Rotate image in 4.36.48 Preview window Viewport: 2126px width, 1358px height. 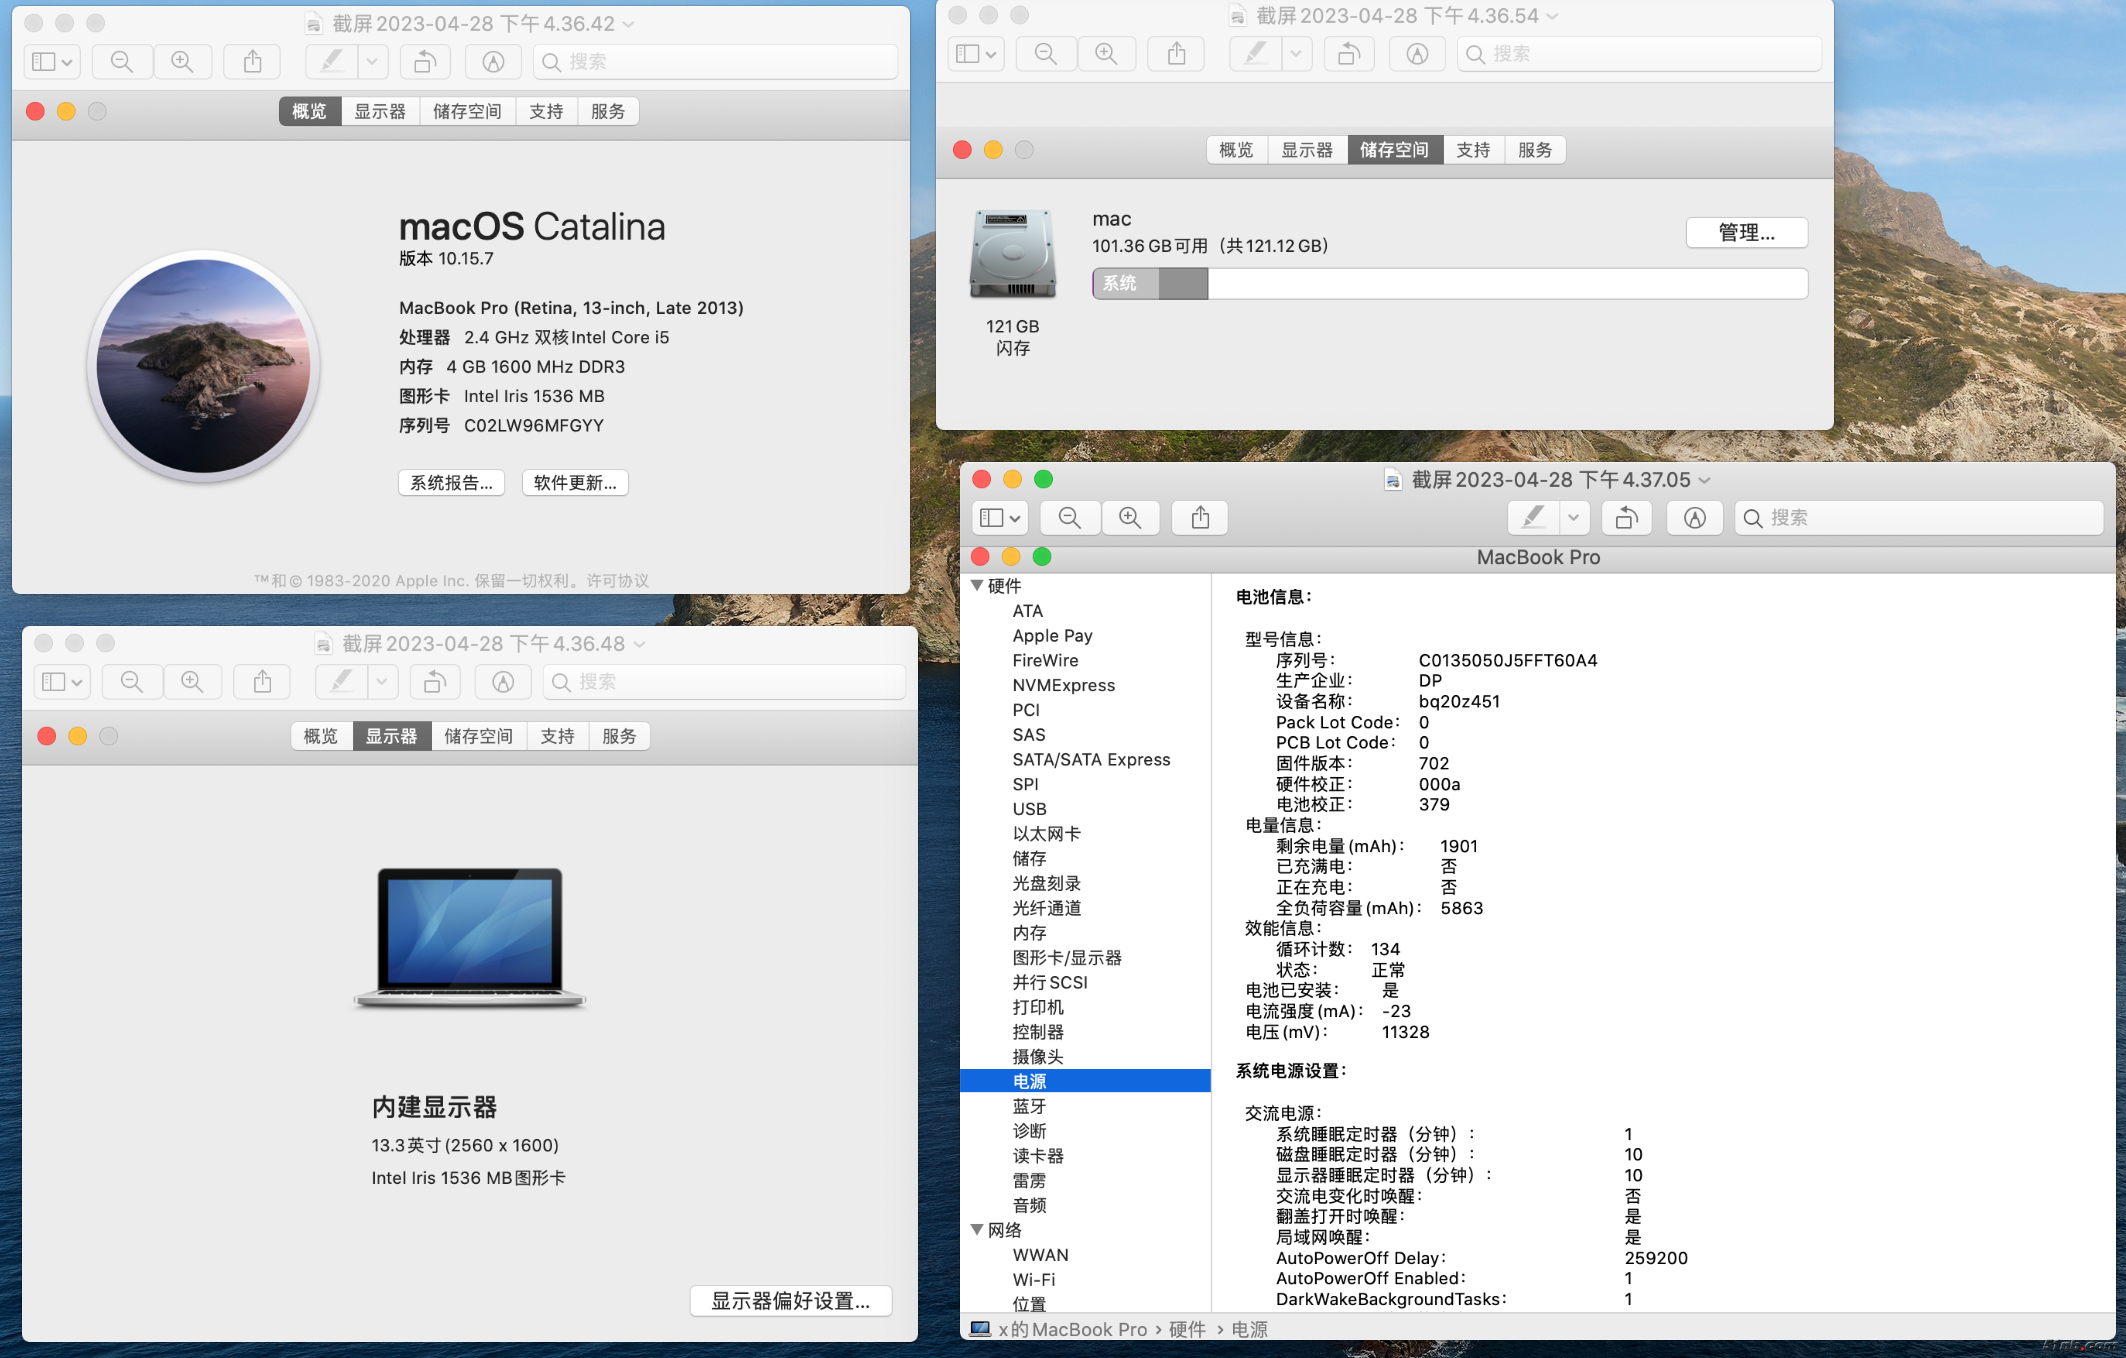(435, 682)
